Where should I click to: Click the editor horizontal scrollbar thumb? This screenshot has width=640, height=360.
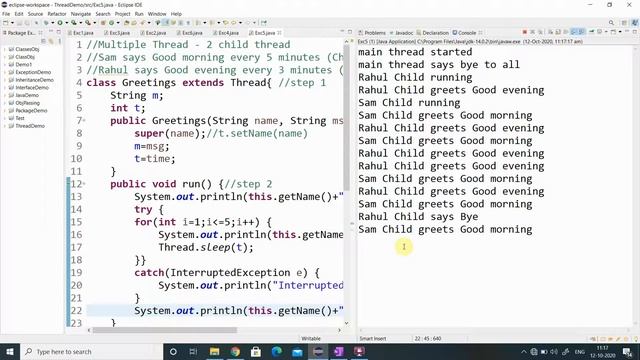tap(164, 330)
